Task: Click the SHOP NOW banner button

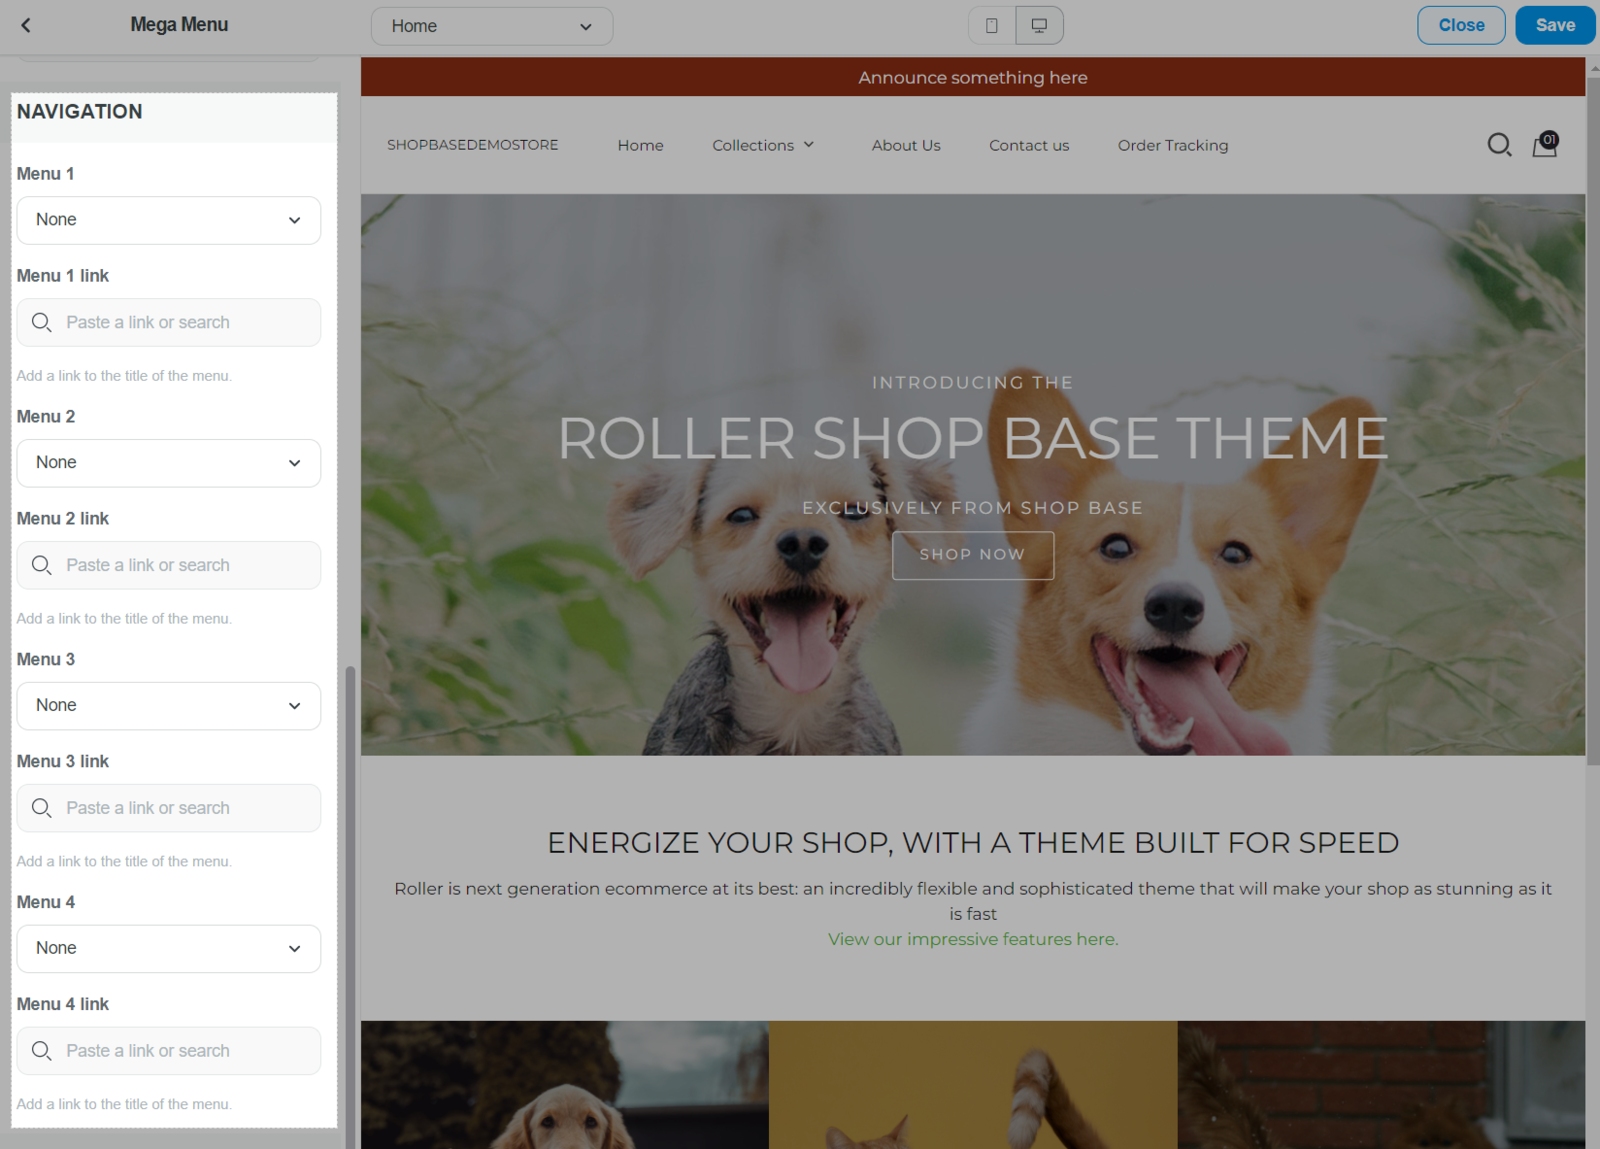Action: tap(973, 555)
